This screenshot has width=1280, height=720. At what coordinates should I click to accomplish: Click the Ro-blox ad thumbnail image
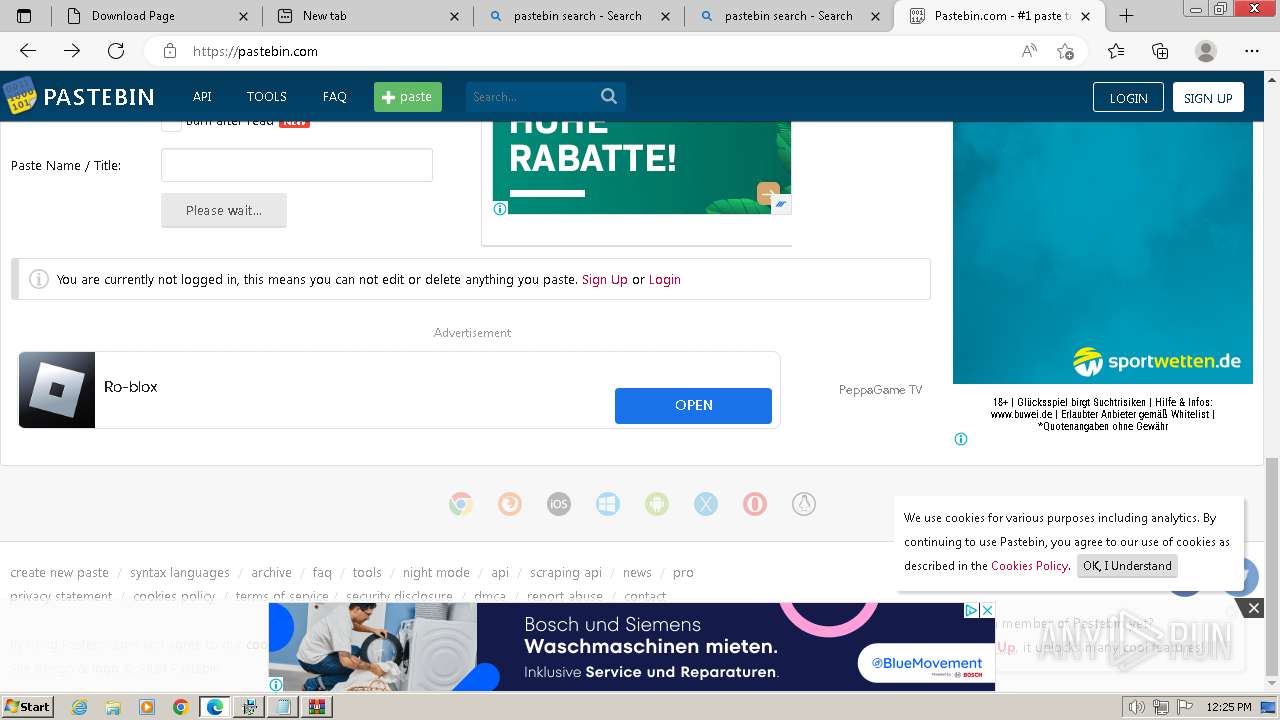[x=57, y=390]
